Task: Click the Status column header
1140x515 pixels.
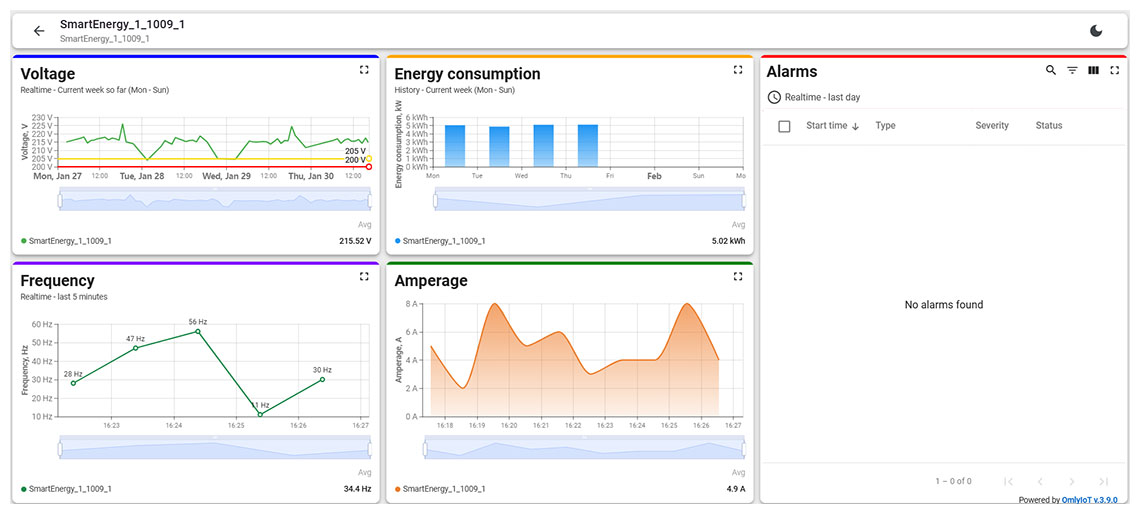Action: (1049, 126)
